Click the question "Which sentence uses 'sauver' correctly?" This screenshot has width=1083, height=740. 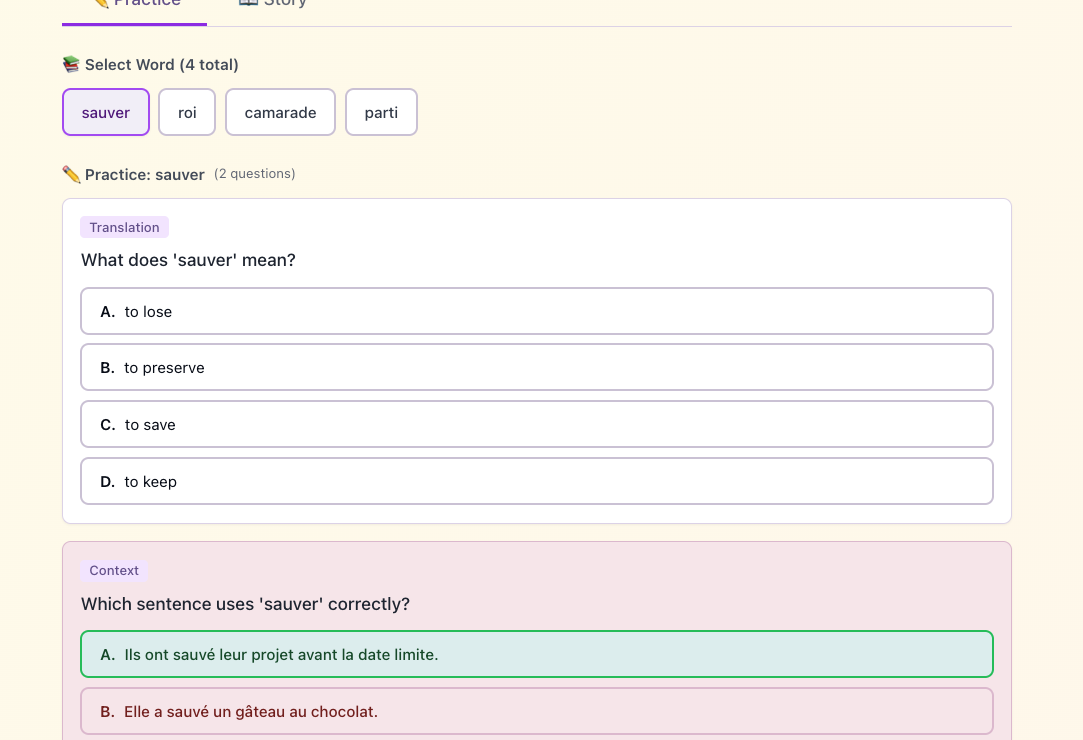[245, 604]
